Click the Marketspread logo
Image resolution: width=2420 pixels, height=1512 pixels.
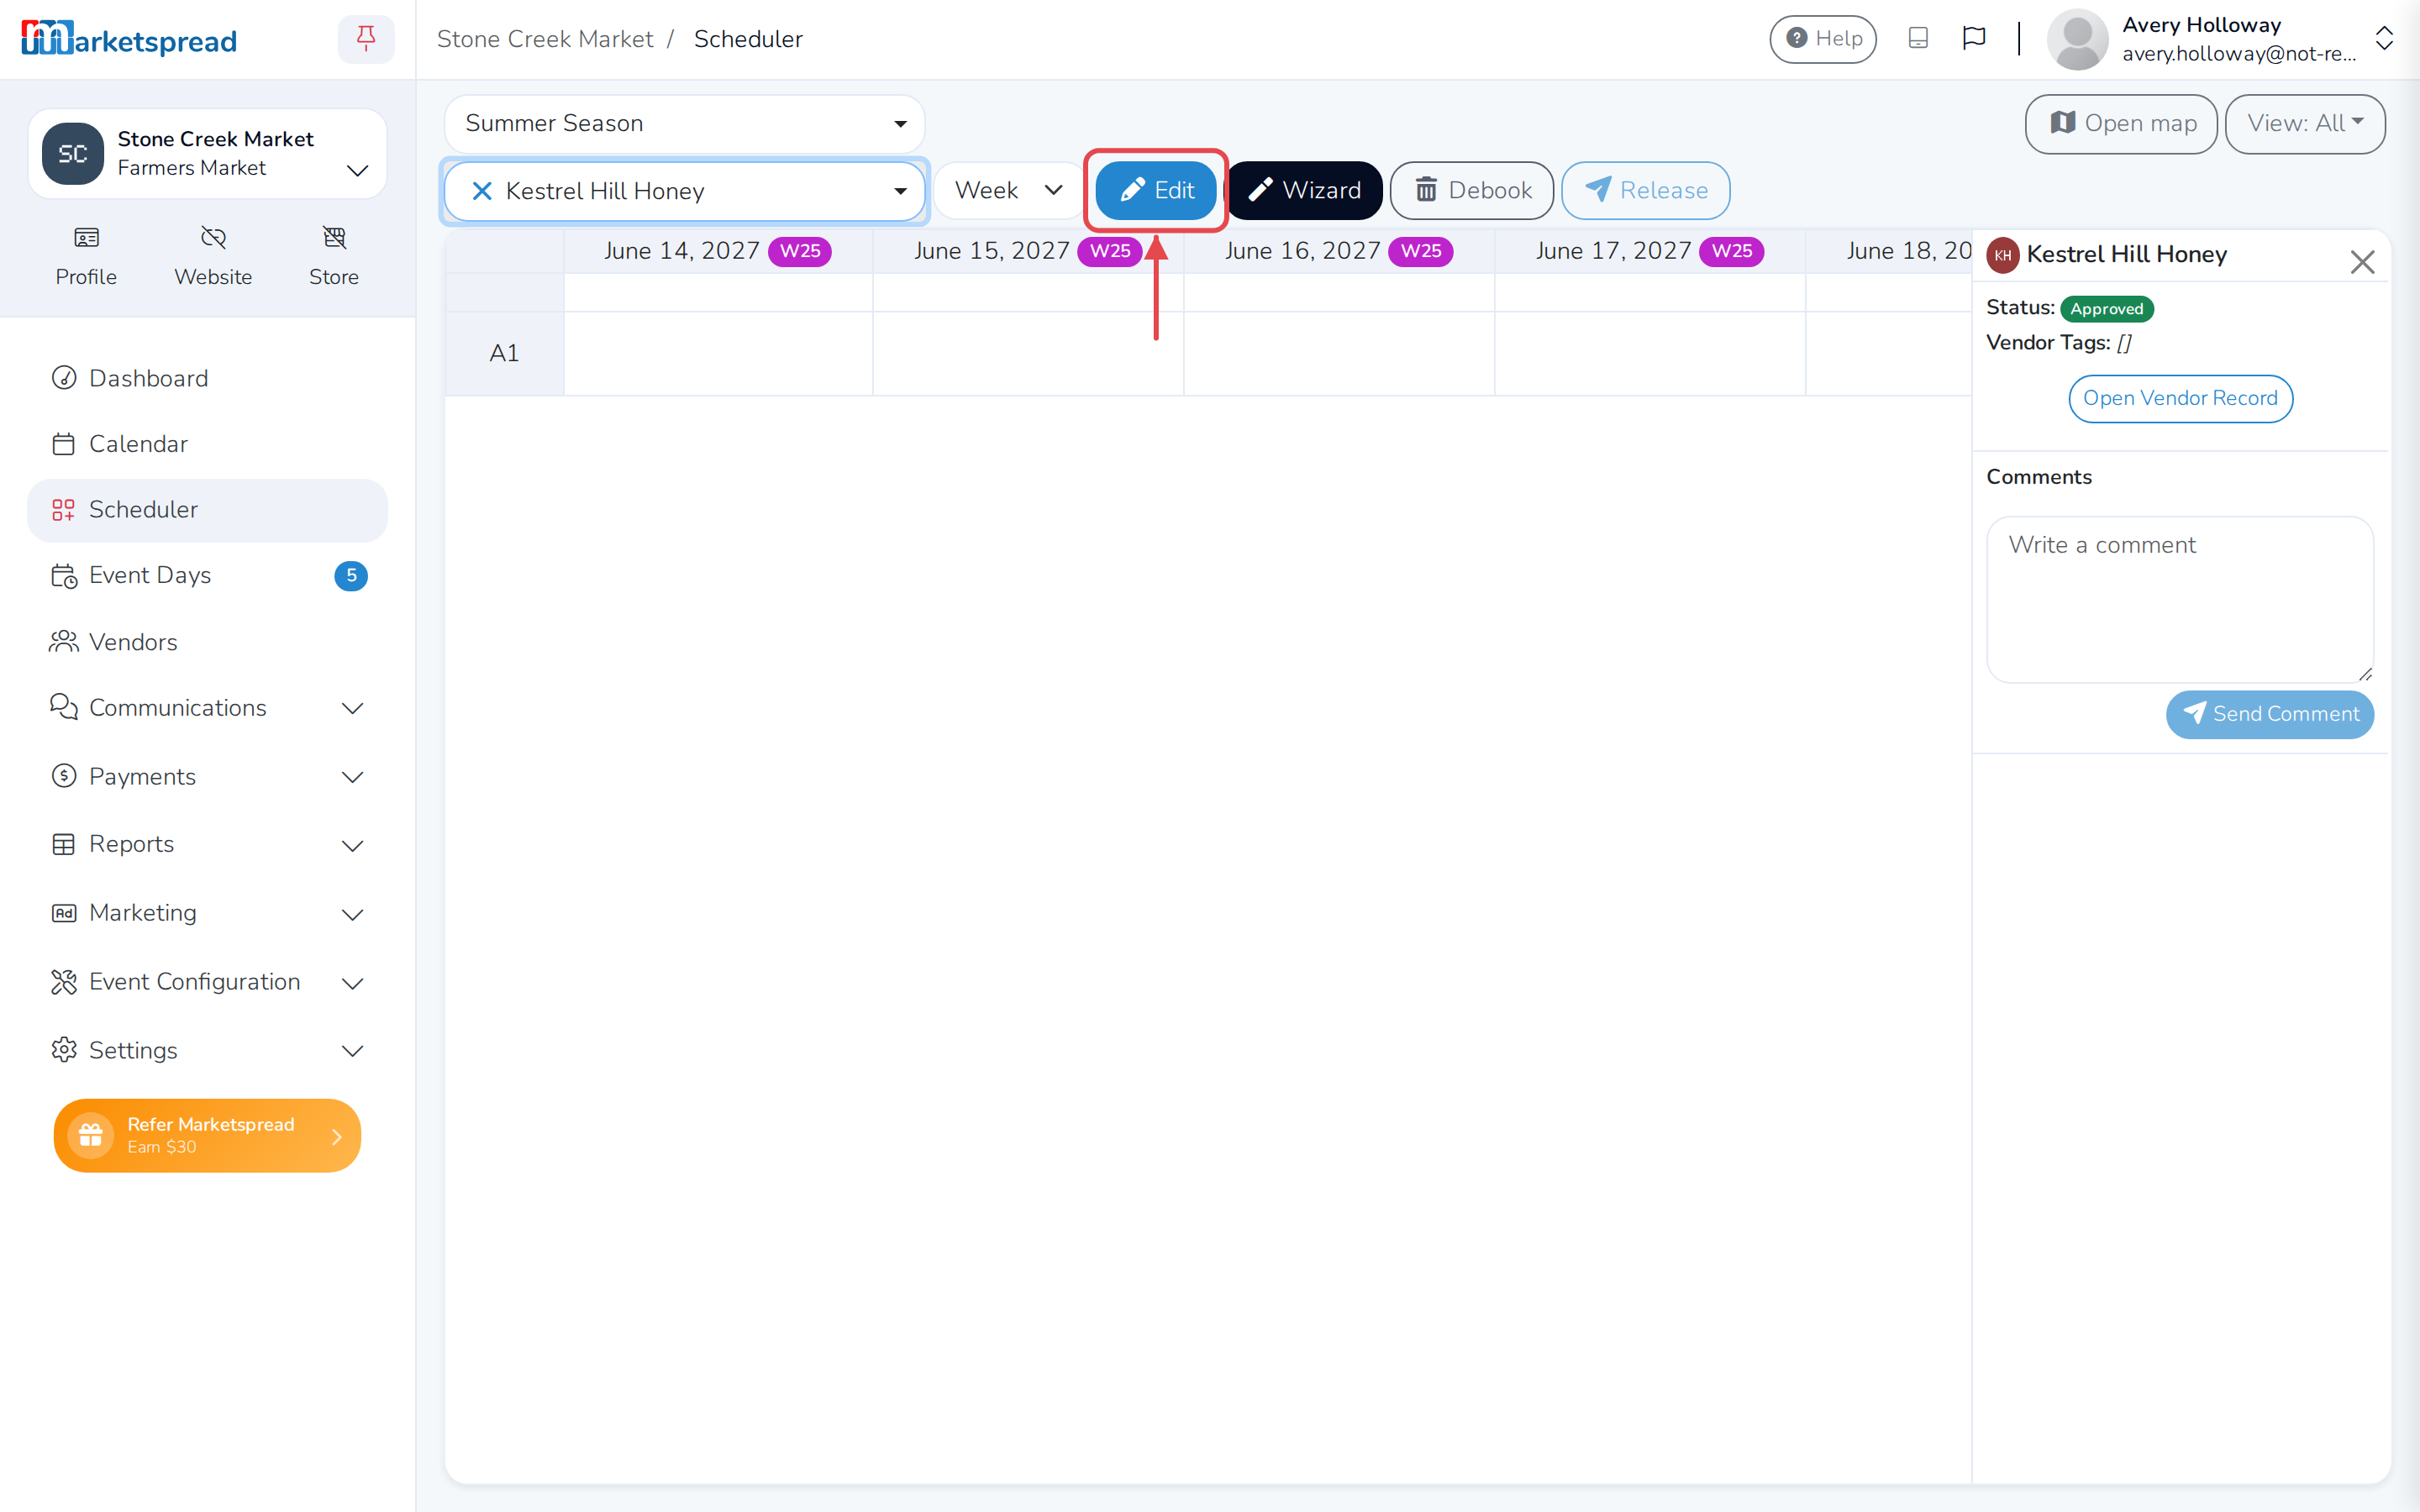(x=129, y=39)
